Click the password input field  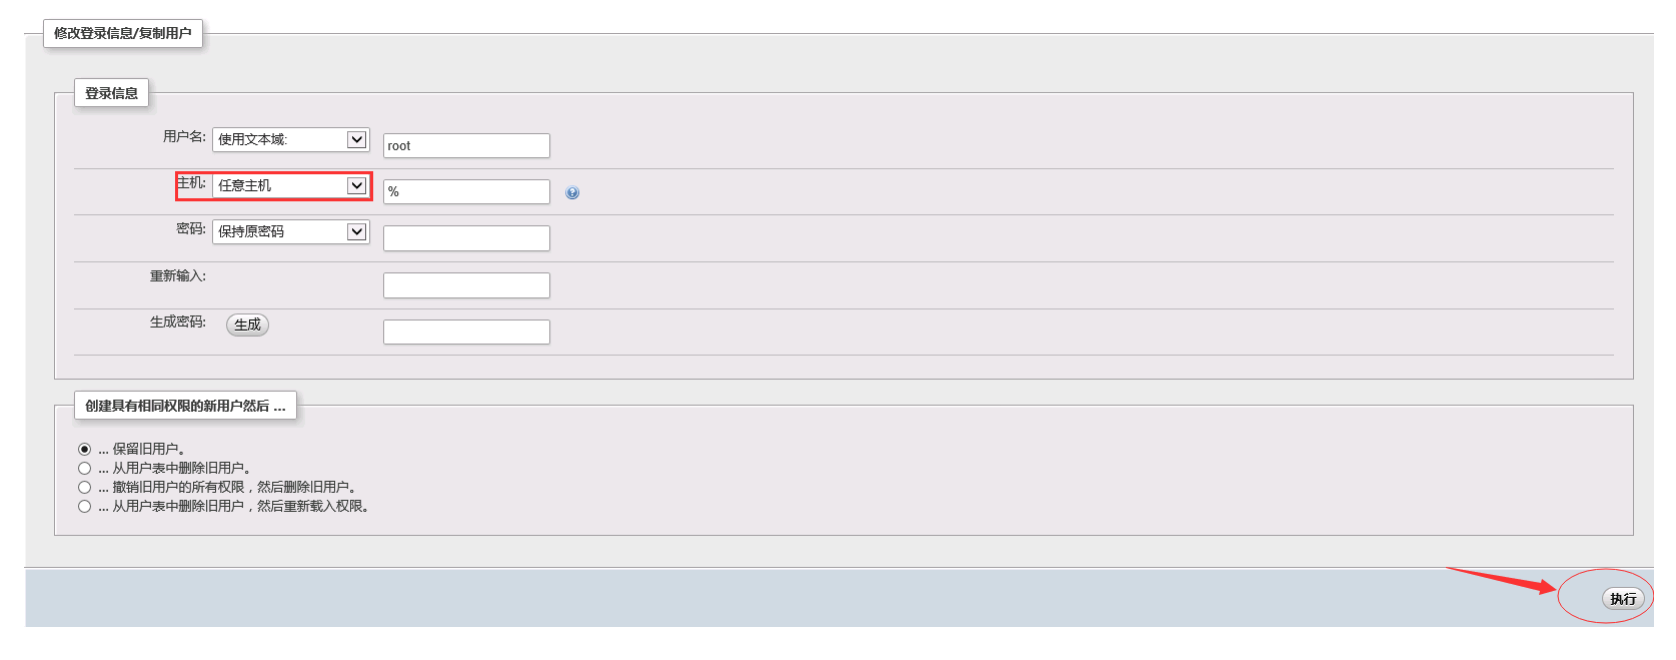pyautogui.click(x=466, y=238)
